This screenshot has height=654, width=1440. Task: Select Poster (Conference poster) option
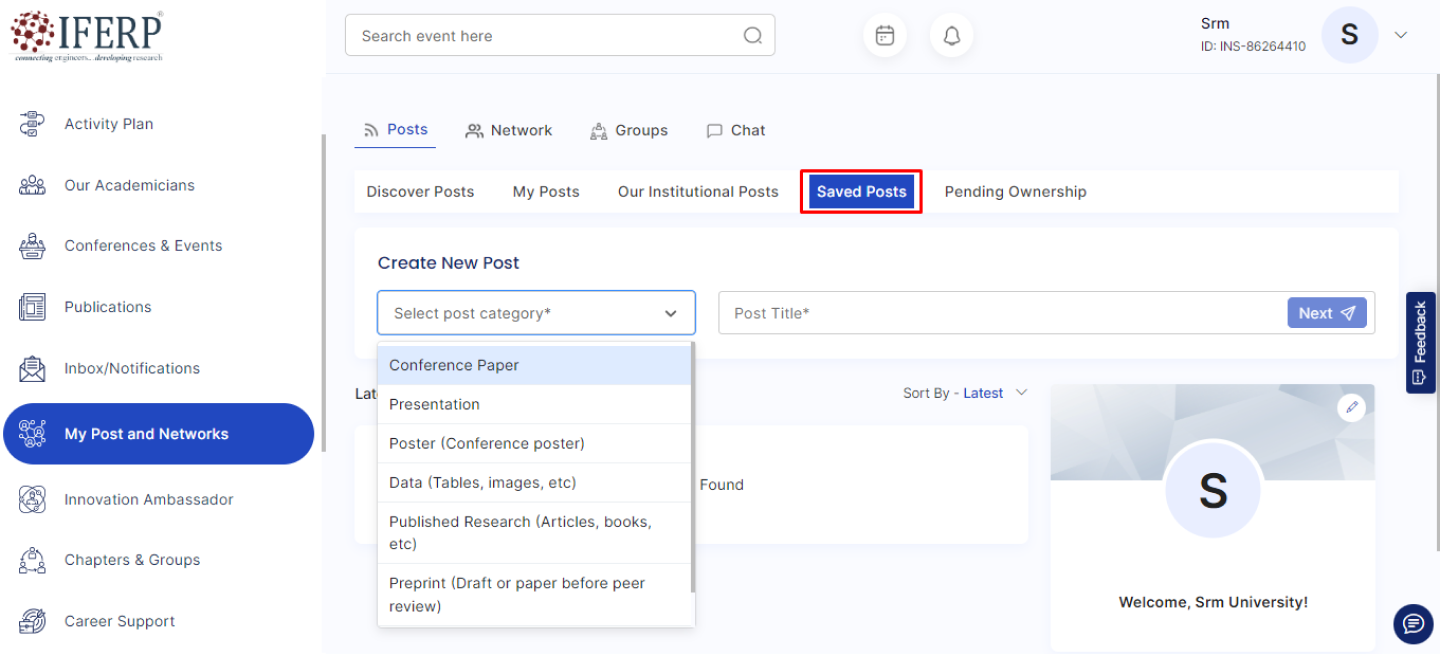(x=486, y=443)
